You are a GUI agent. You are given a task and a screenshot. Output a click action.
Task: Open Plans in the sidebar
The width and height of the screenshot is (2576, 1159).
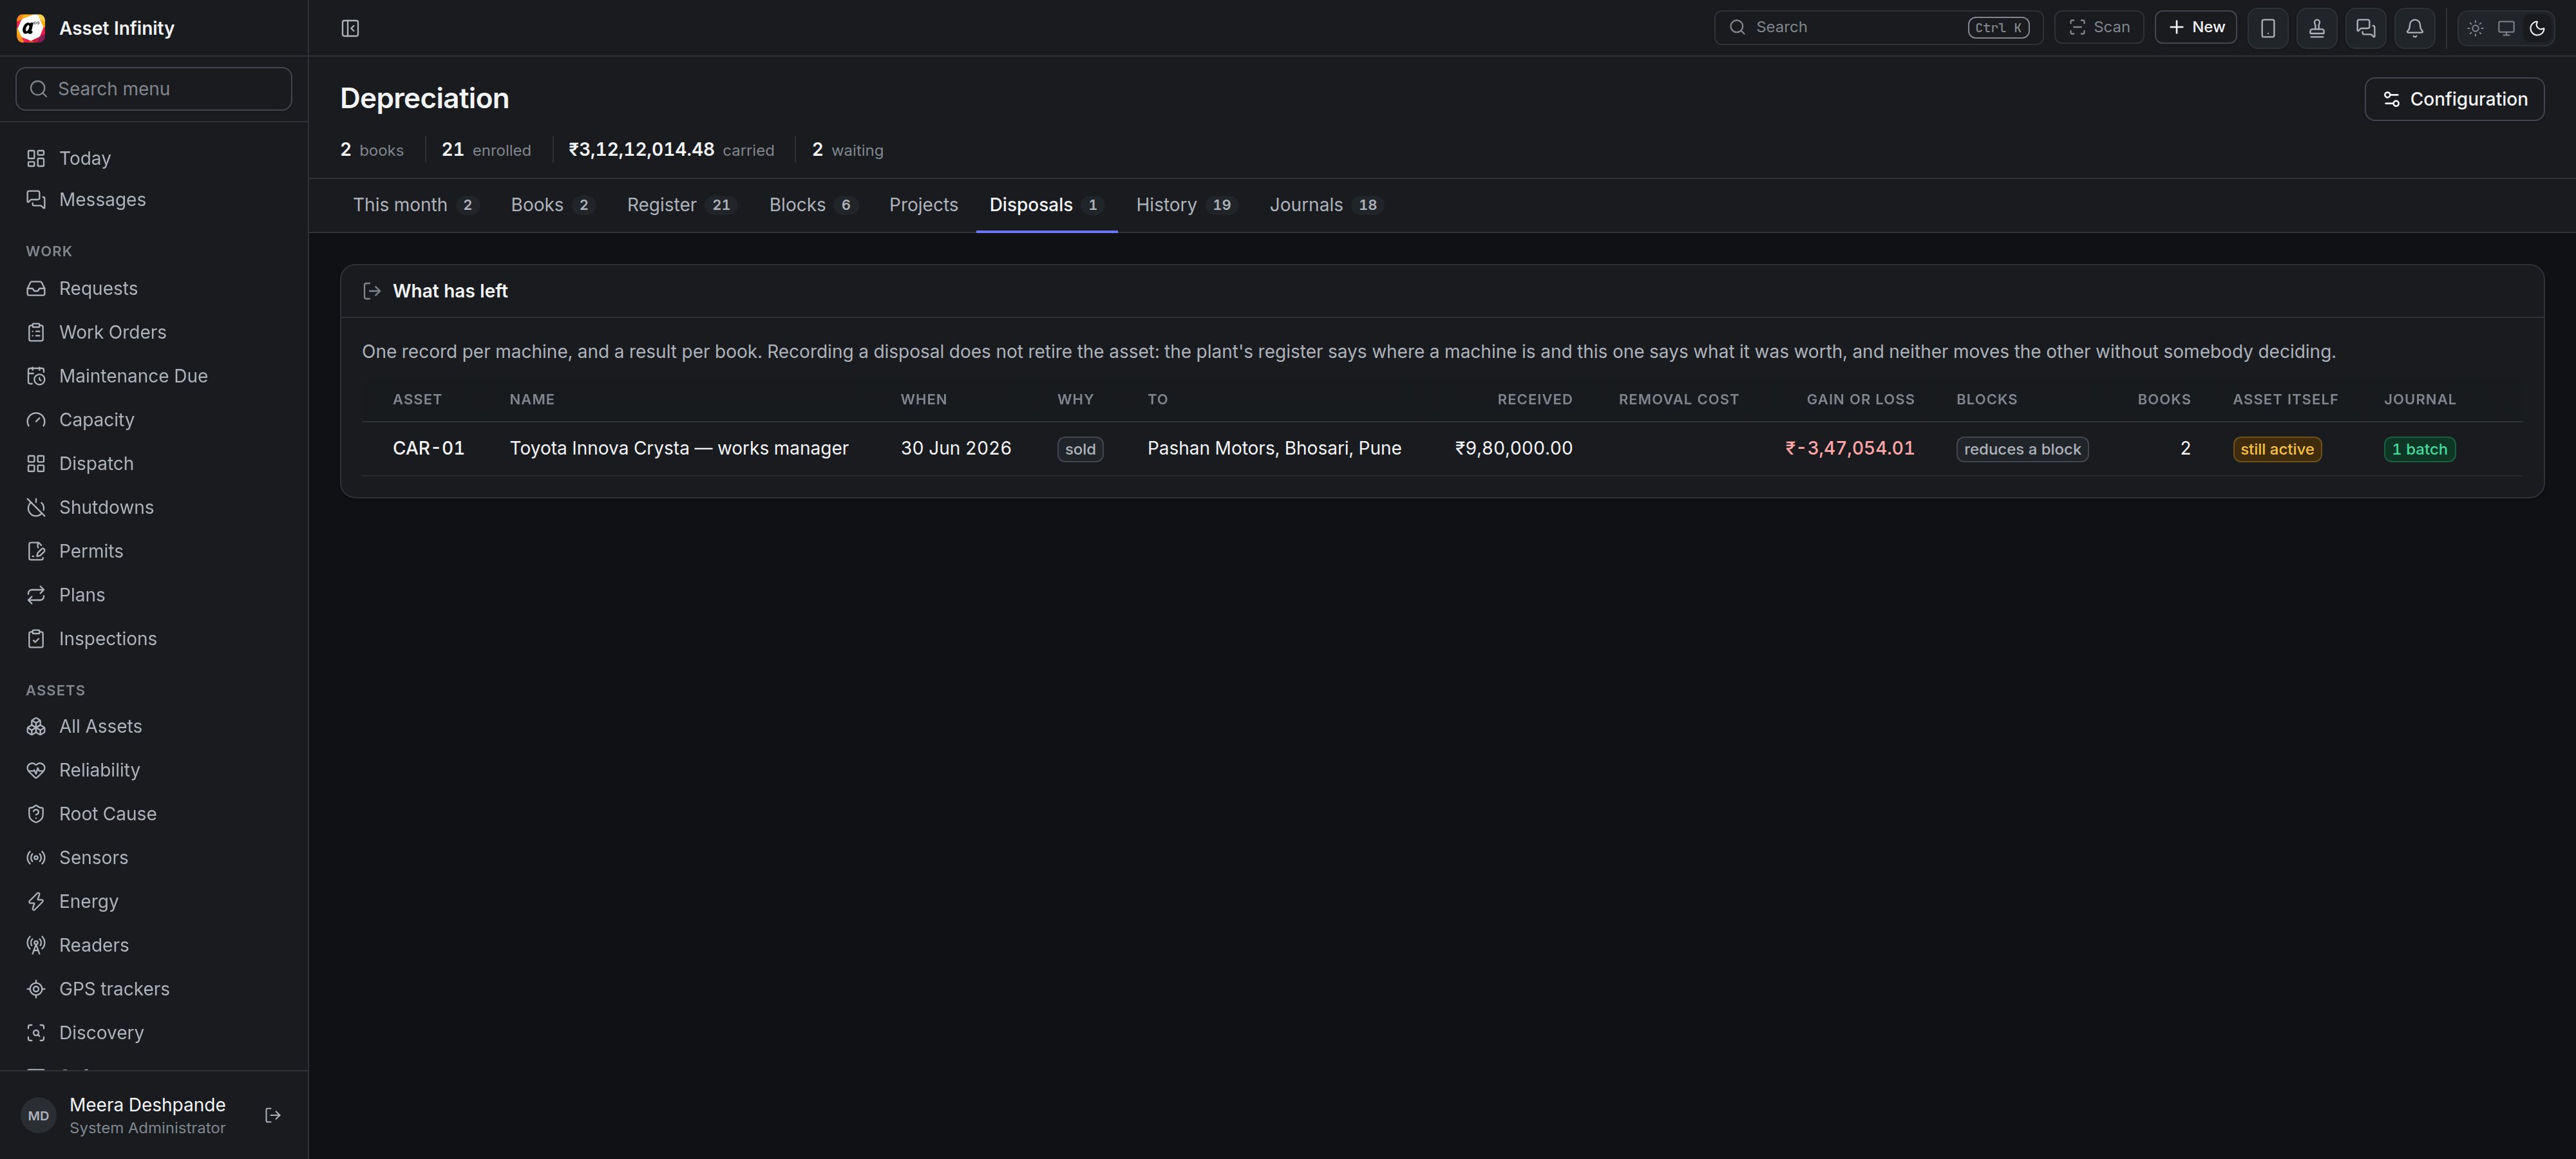pyautogui.click(x=154, y=595)
